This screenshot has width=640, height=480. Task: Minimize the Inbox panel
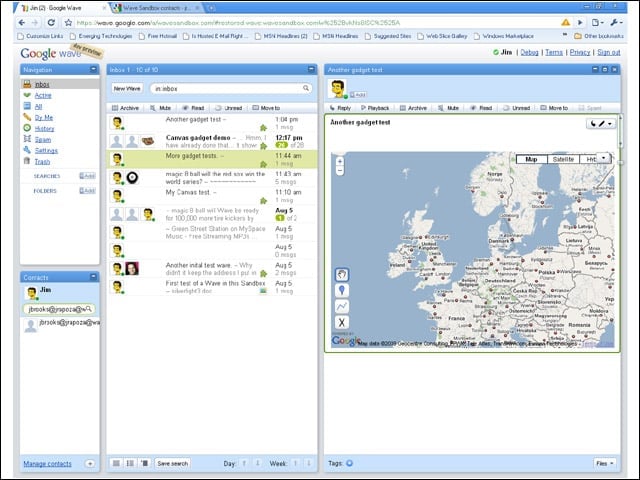311,69
